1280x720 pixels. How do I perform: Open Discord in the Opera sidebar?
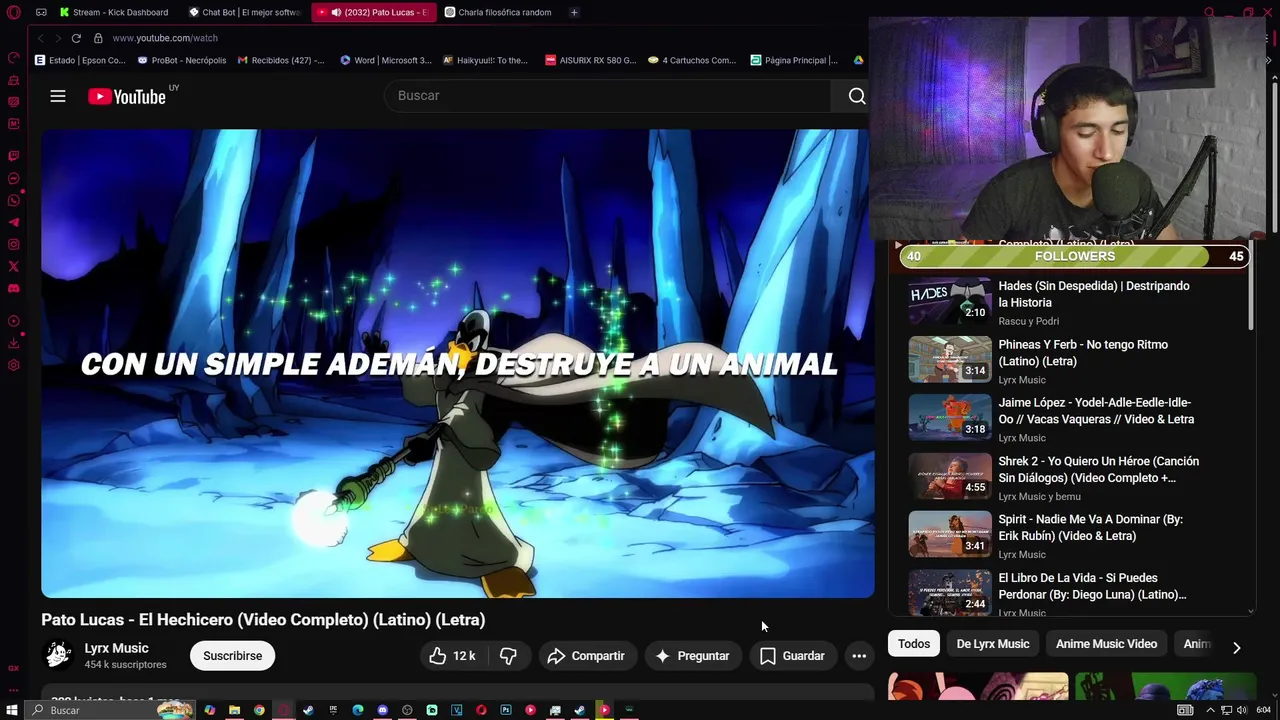point(14,289)
